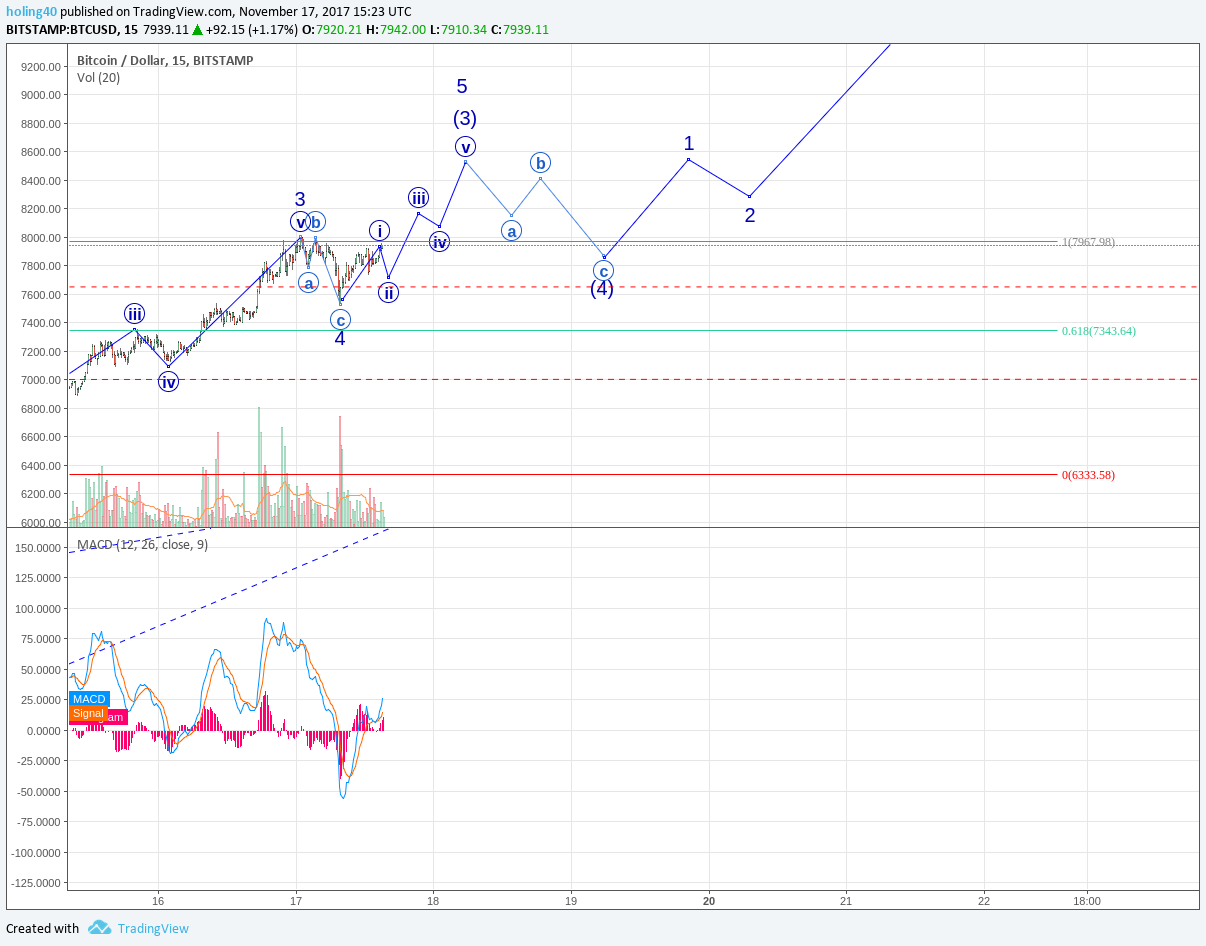1206x946 pixels.
Task: Click the 7000.00 price axis label
Action: point(40,380)
